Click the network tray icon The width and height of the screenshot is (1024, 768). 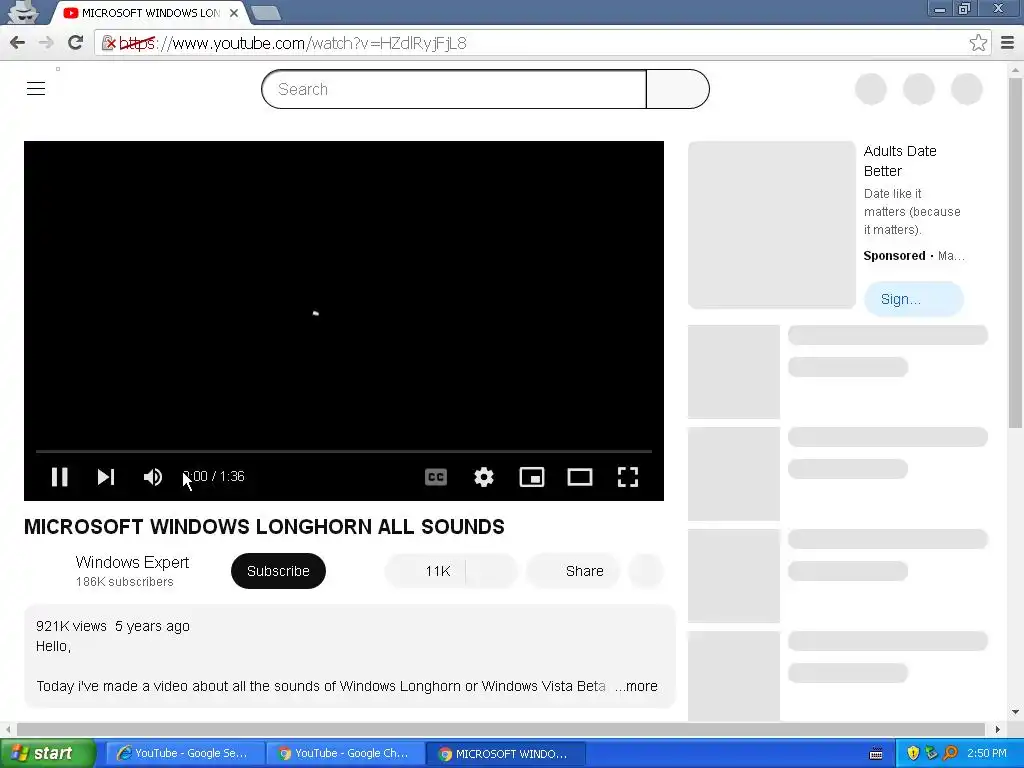[x=931, y=754]
